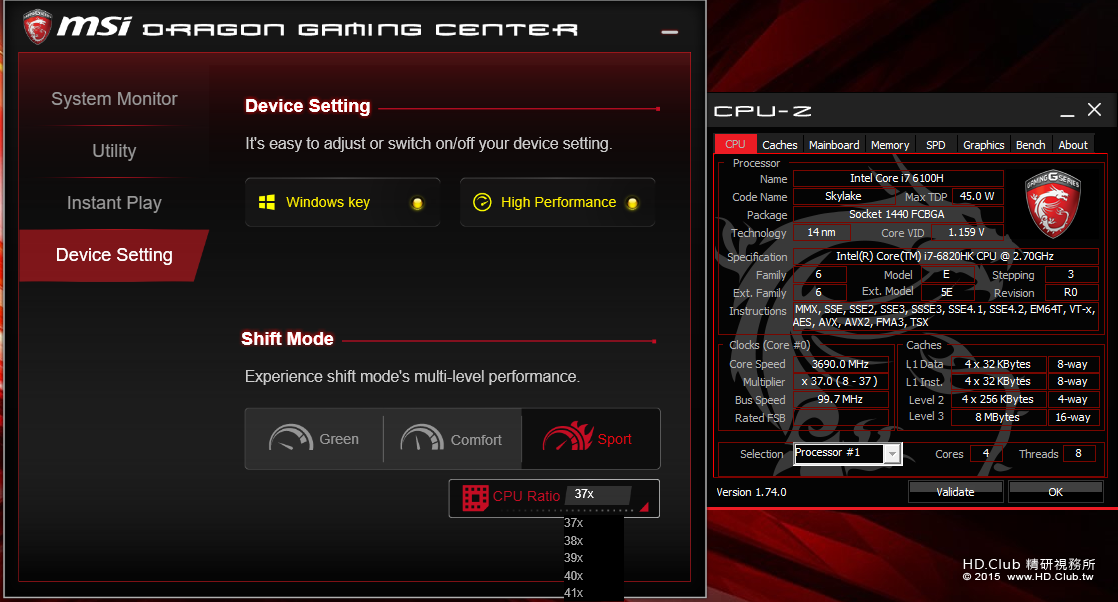Click the L1 Data value 4 x 32 KBytes
This screenshot has height=602, width=1118.
(x=998, y=364)
